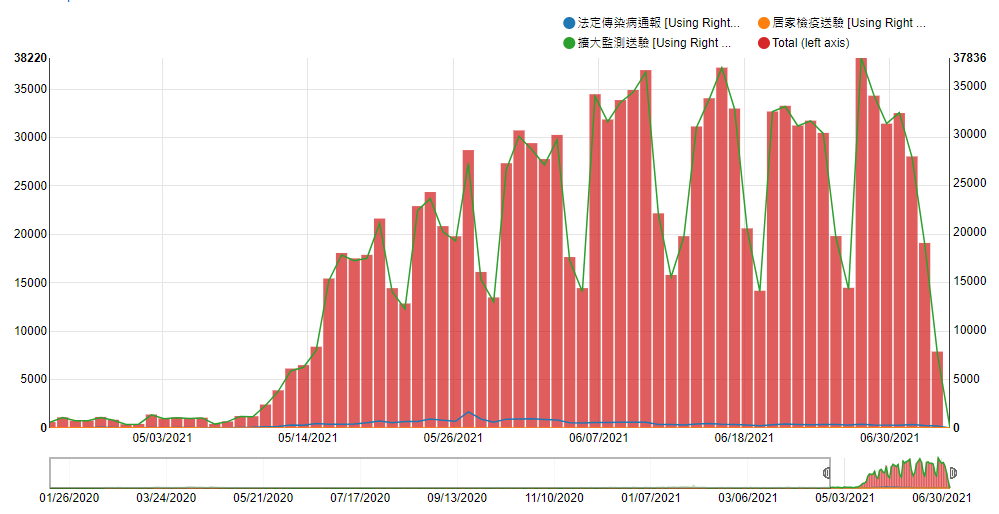999x514 pixels.
Task: Click the orange 居家檢疫送驗 legend circle
Action: [764, 23]
